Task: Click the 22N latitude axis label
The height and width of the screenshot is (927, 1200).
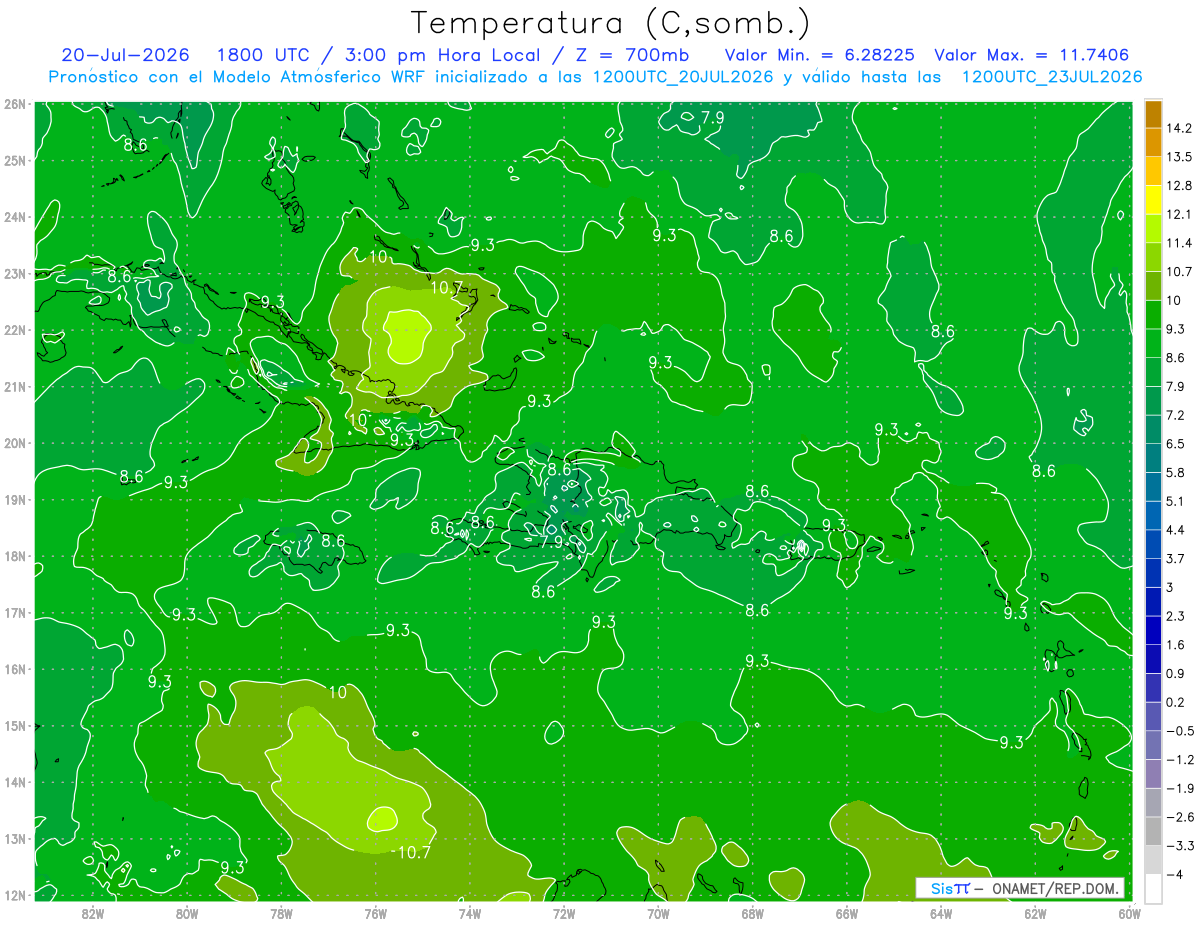Action: click(x=14, y=330)
